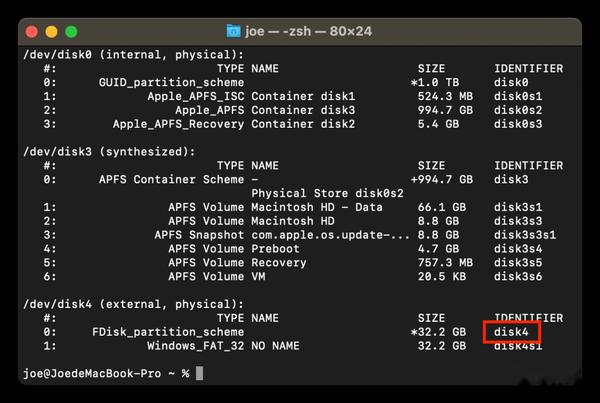
Task: Click 'Container disk3' name
Action: click(303, 110)
